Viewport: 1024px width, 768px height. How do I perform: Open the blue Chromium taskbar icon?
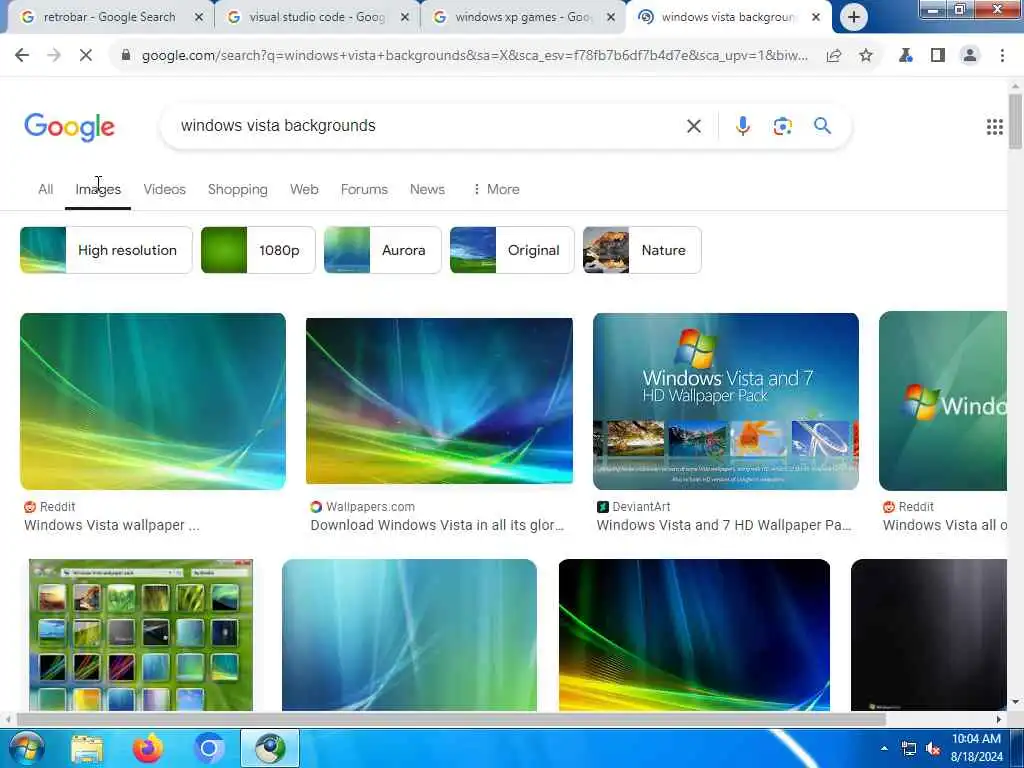coord(209,748)
